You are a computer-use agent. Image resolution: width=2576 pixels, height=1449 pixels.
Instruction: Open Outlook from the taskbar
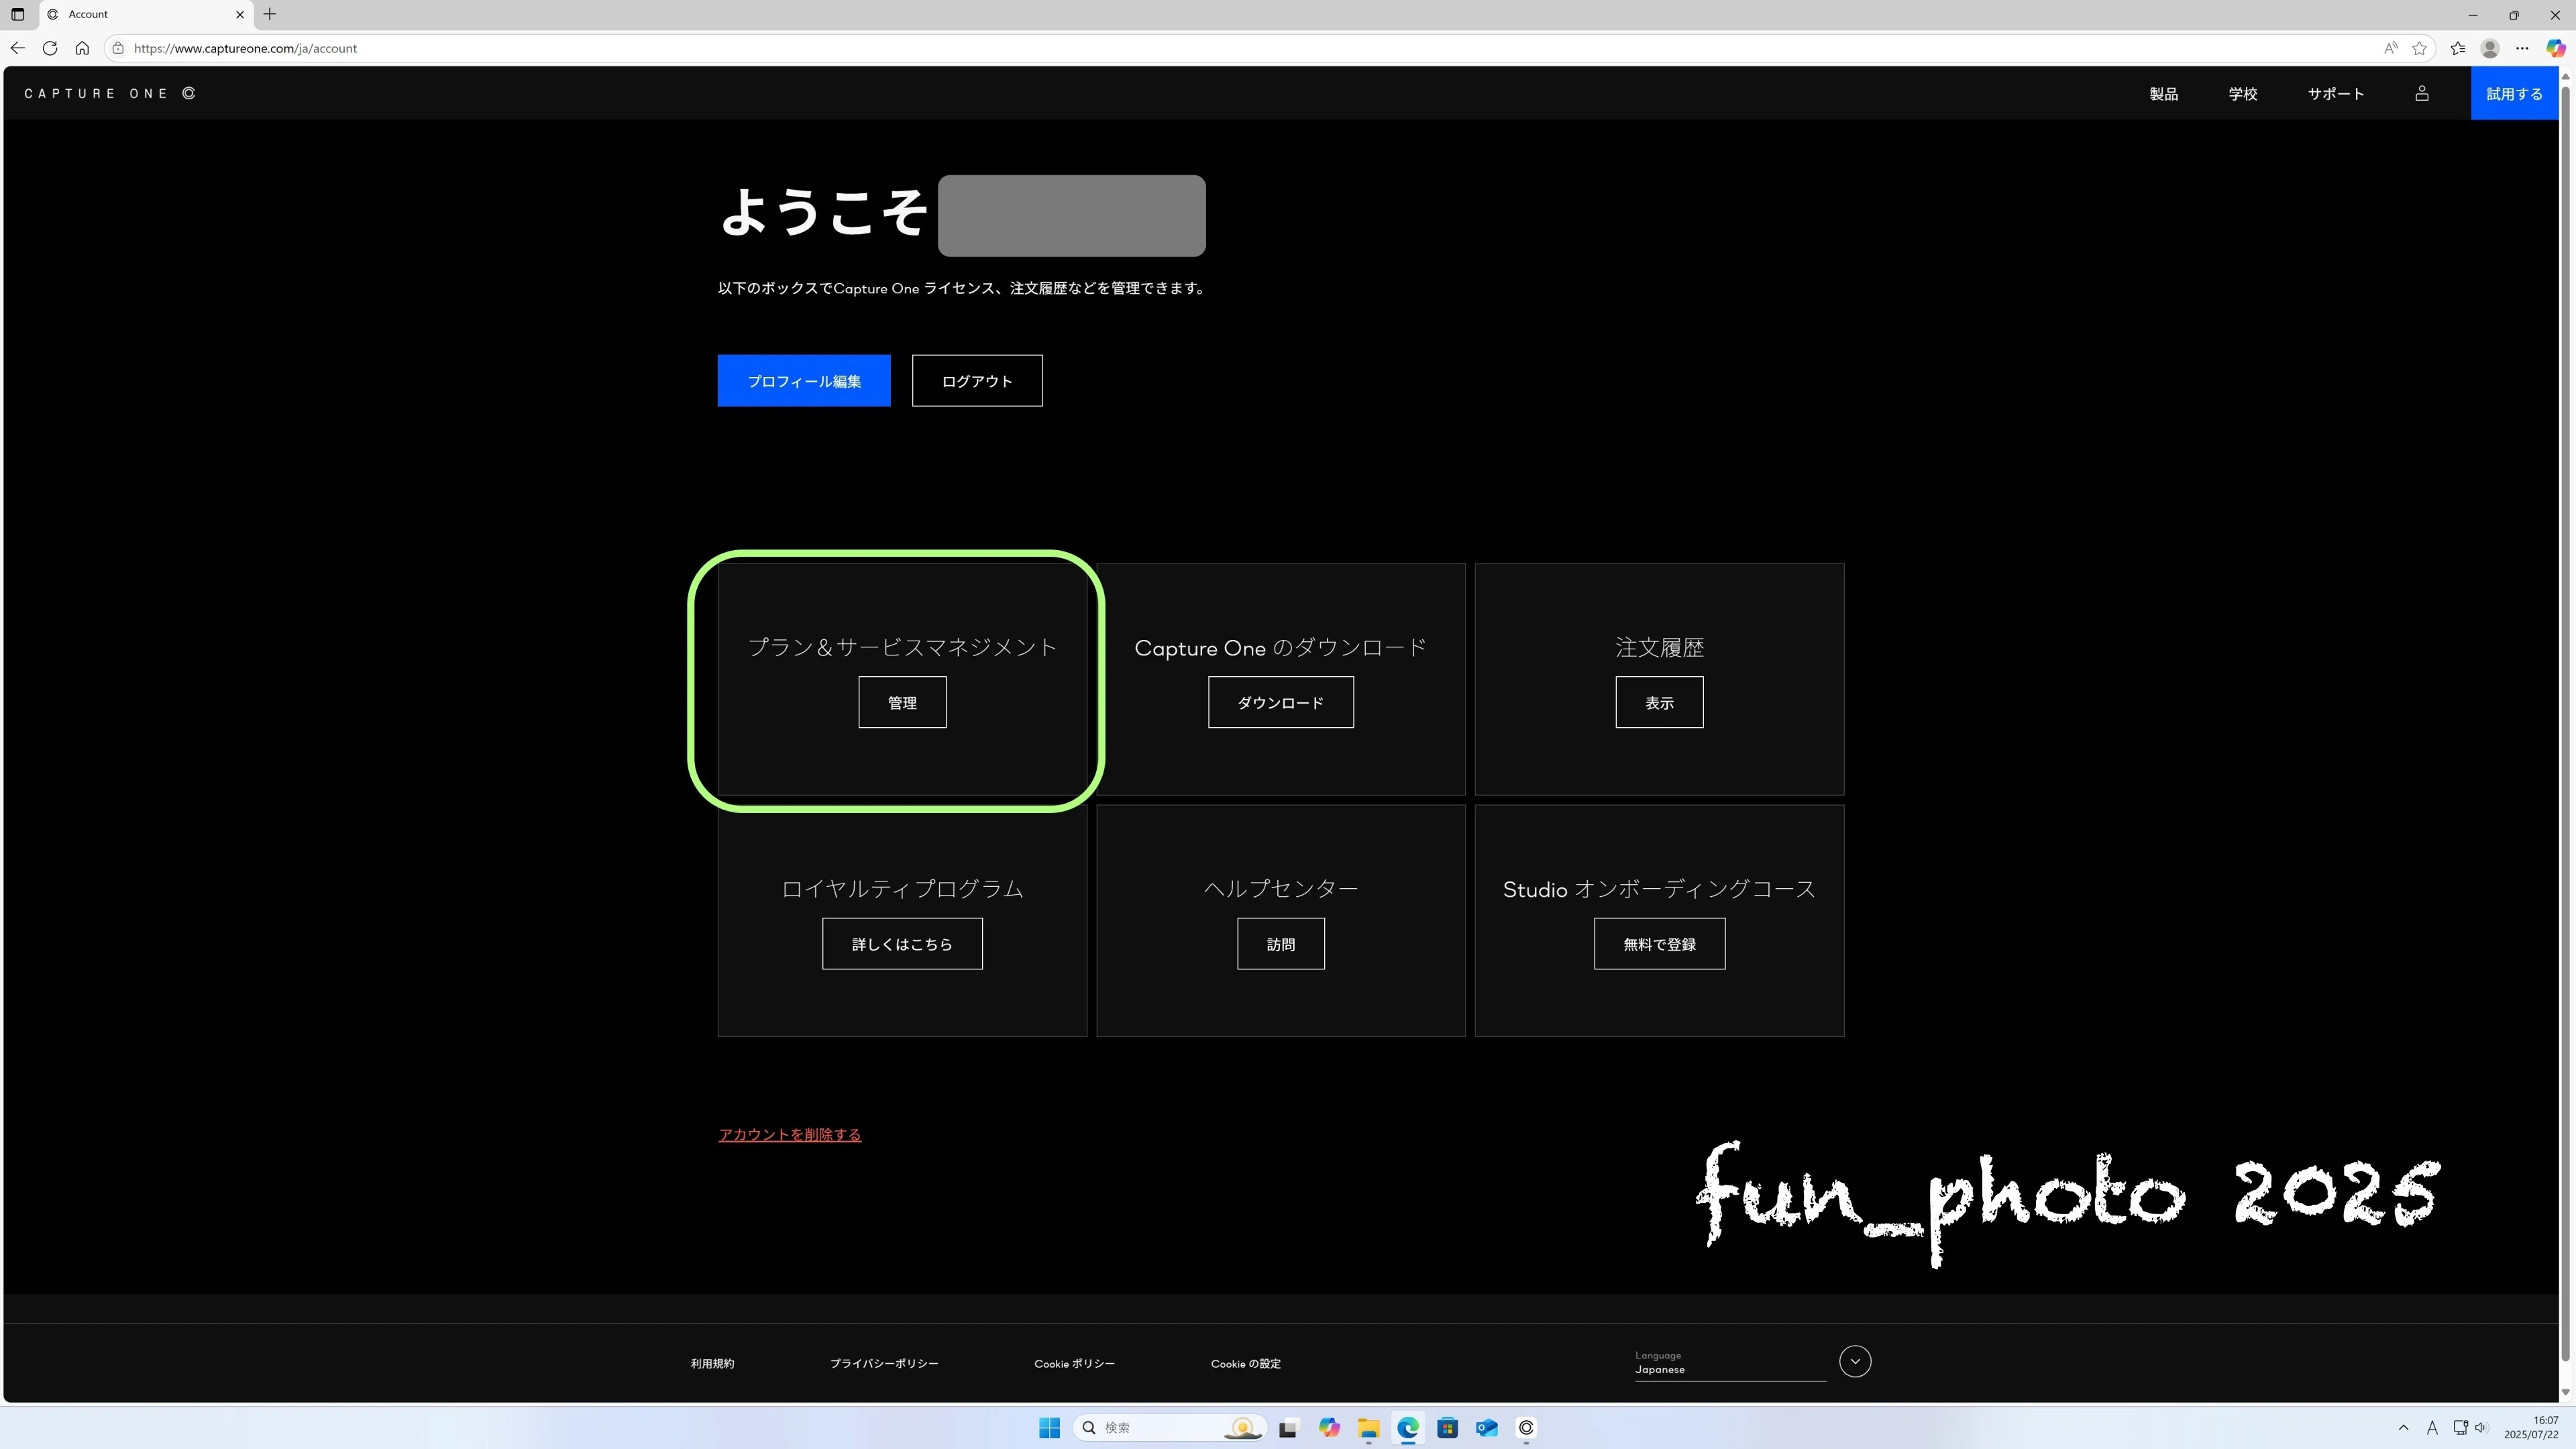(x=1487, y=1428)
